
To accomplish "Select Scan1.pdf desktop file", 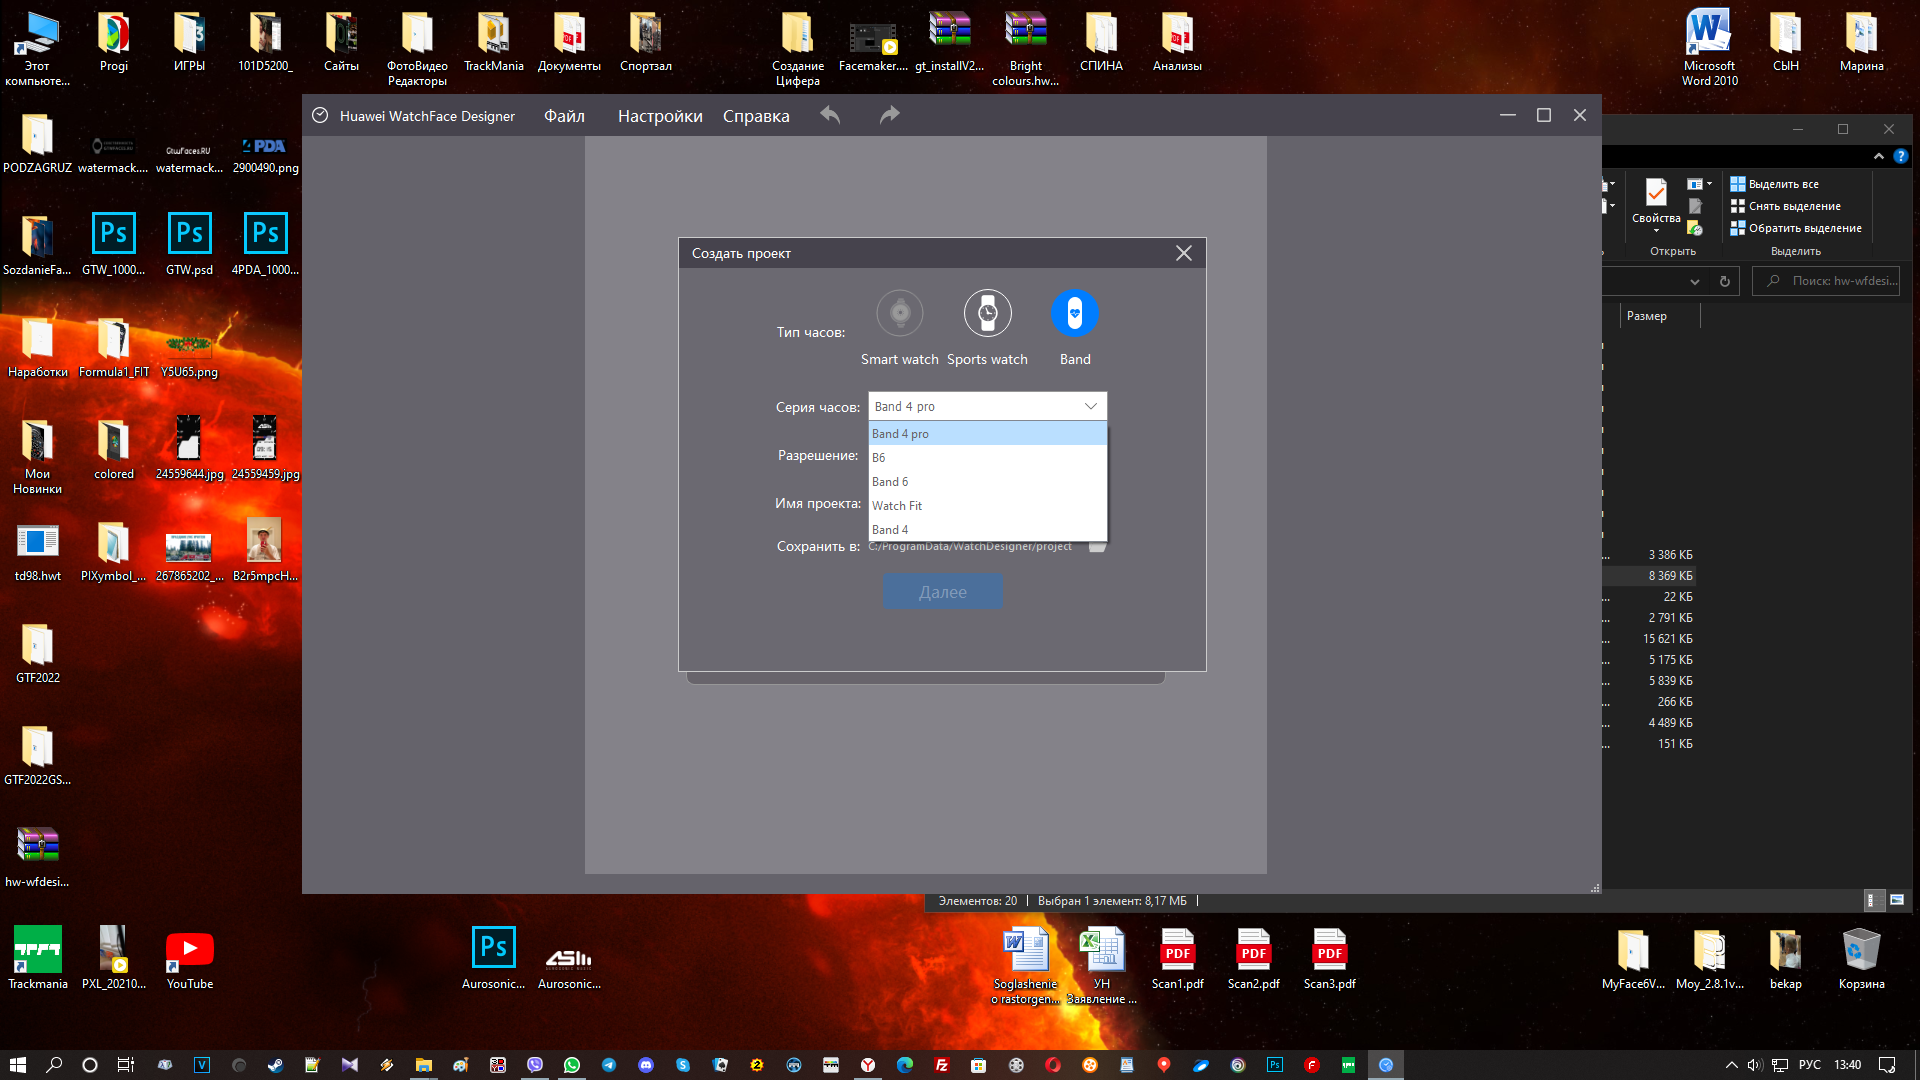I will click(1178, 958).
